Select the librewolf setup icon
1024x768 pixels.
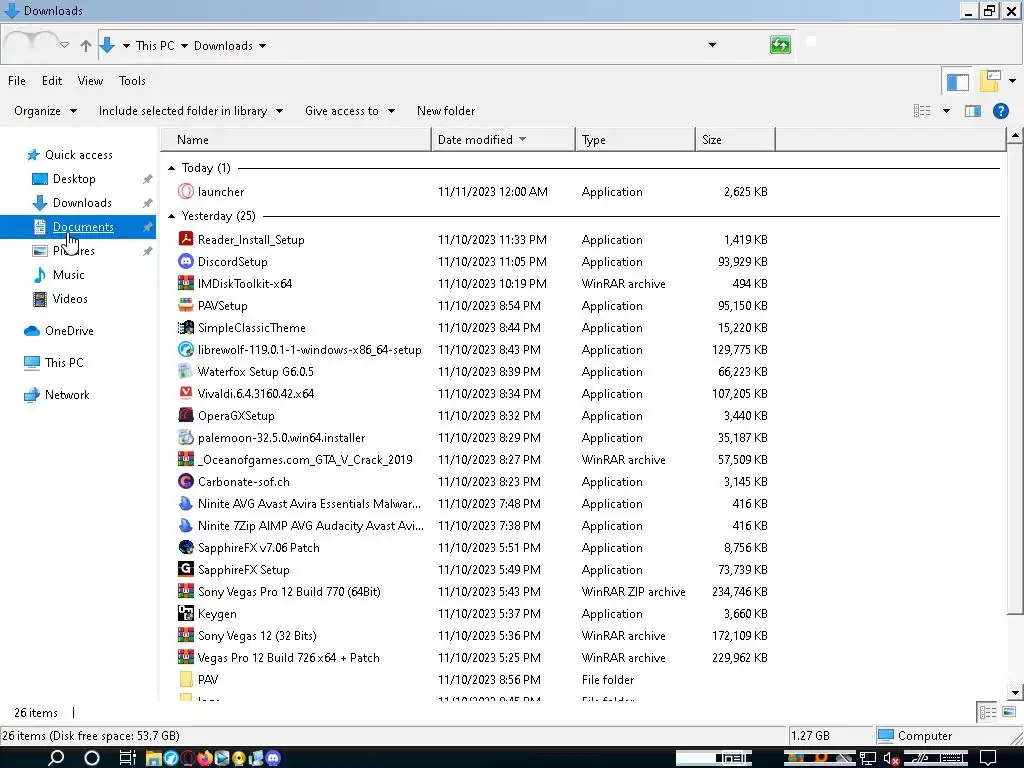click(x=186, y=349)
